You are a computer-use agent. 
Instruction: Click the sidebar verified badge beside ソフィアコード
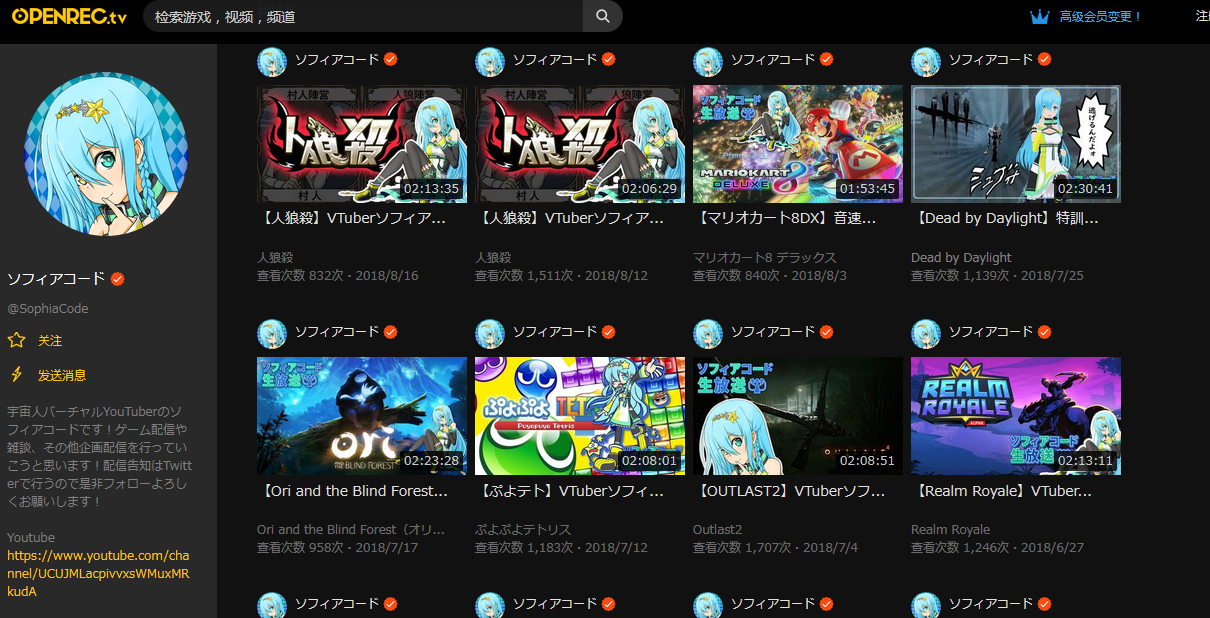pyautogui.click(x=117, y=279)
